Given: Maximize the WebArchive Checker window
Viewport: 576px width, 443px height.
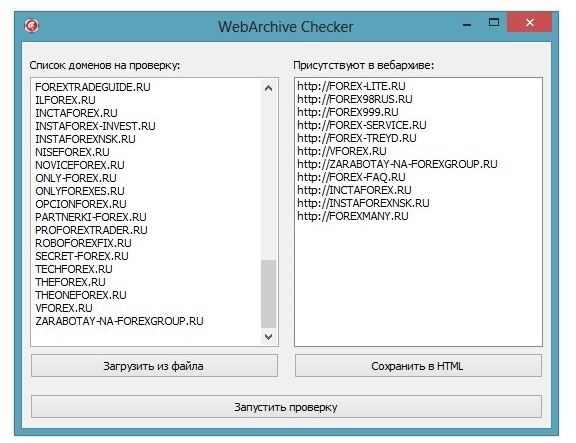Looking at the screenshot, I should pos(494,23).
